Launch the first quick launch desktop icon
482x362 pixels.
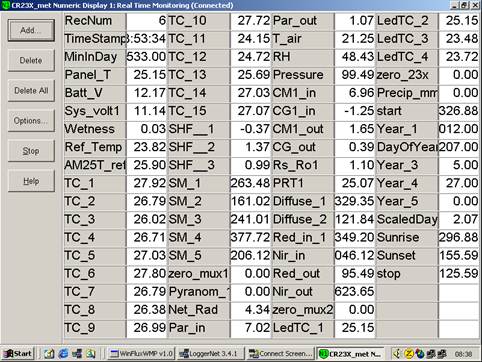(49, 354)
